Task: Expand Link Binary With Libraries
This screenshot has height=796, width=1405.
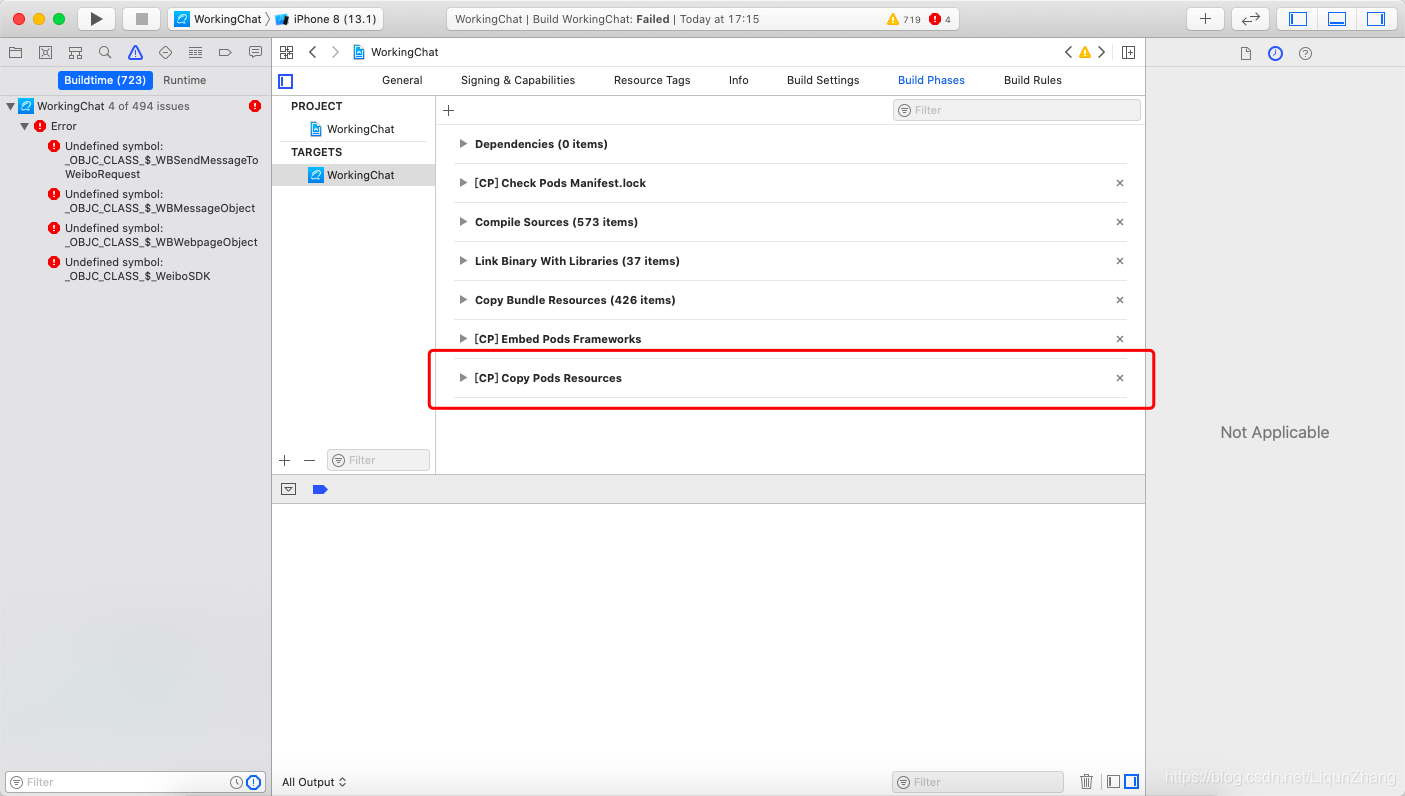Action: pos(463,261)
